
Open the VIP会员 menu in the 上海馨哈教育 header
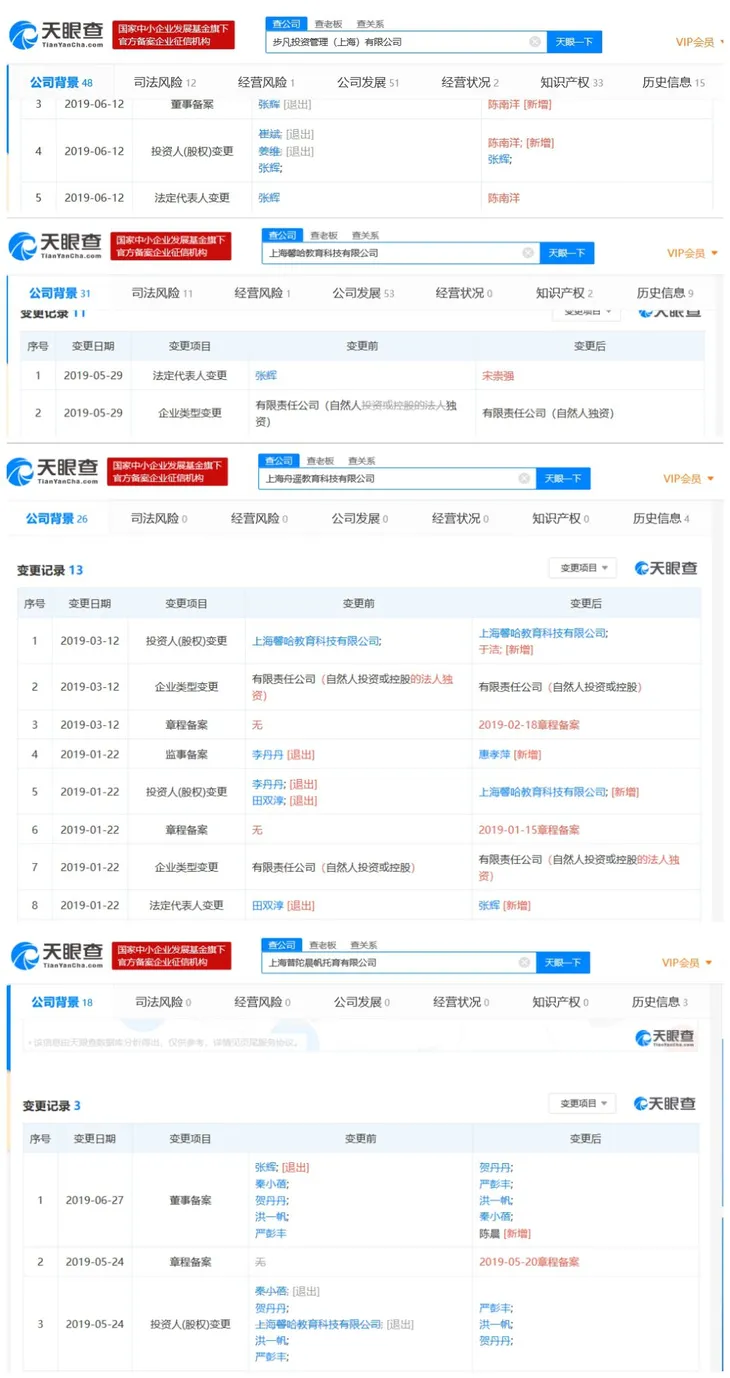[692, 253]
